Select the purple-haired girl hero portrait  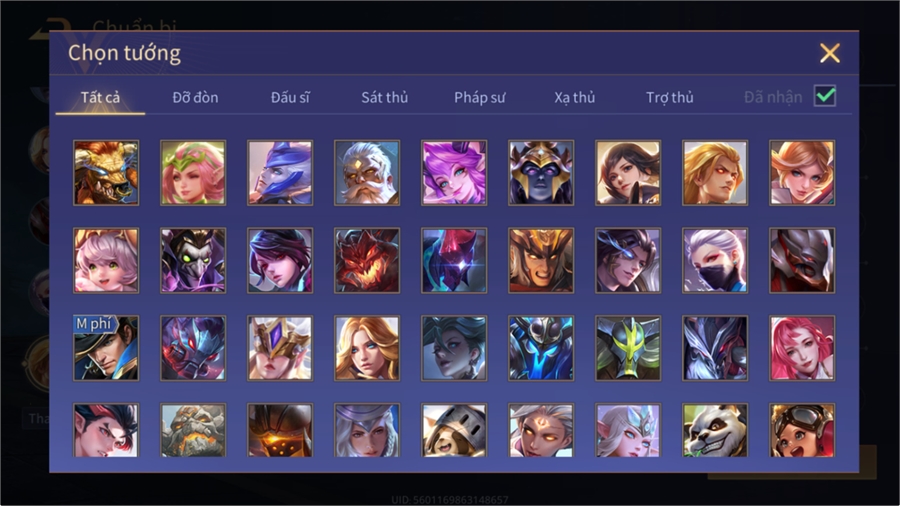[x=454, y=173]
